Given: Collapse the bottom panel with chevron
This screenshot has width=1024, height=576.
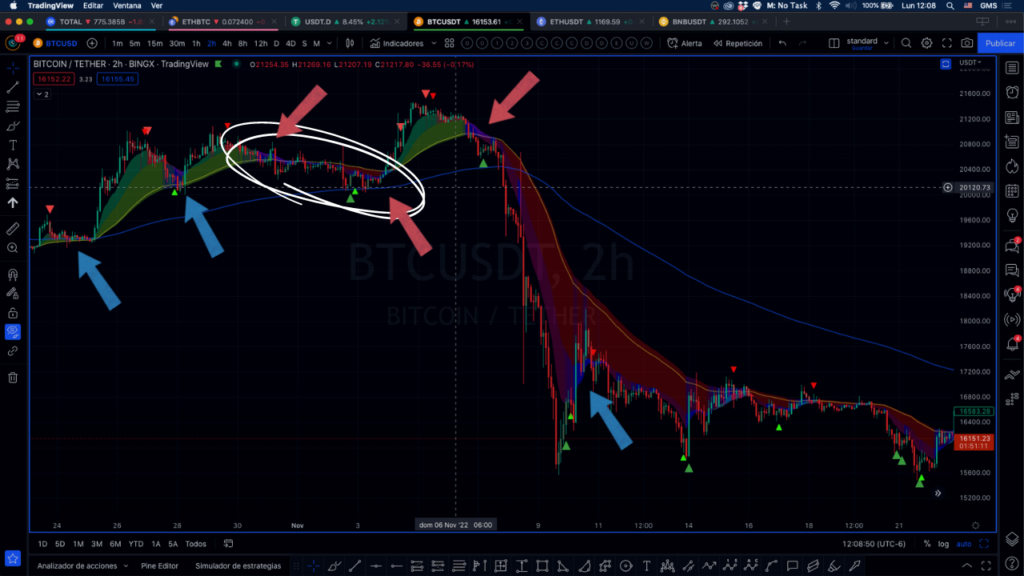Looking at the screenshot, I should [x=967, y=566].
